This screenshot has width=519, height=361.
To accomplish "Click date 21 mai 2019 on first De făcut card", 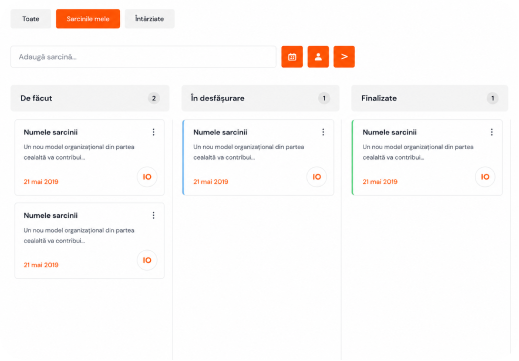I will pyautogui.click(x=41, y=182).
